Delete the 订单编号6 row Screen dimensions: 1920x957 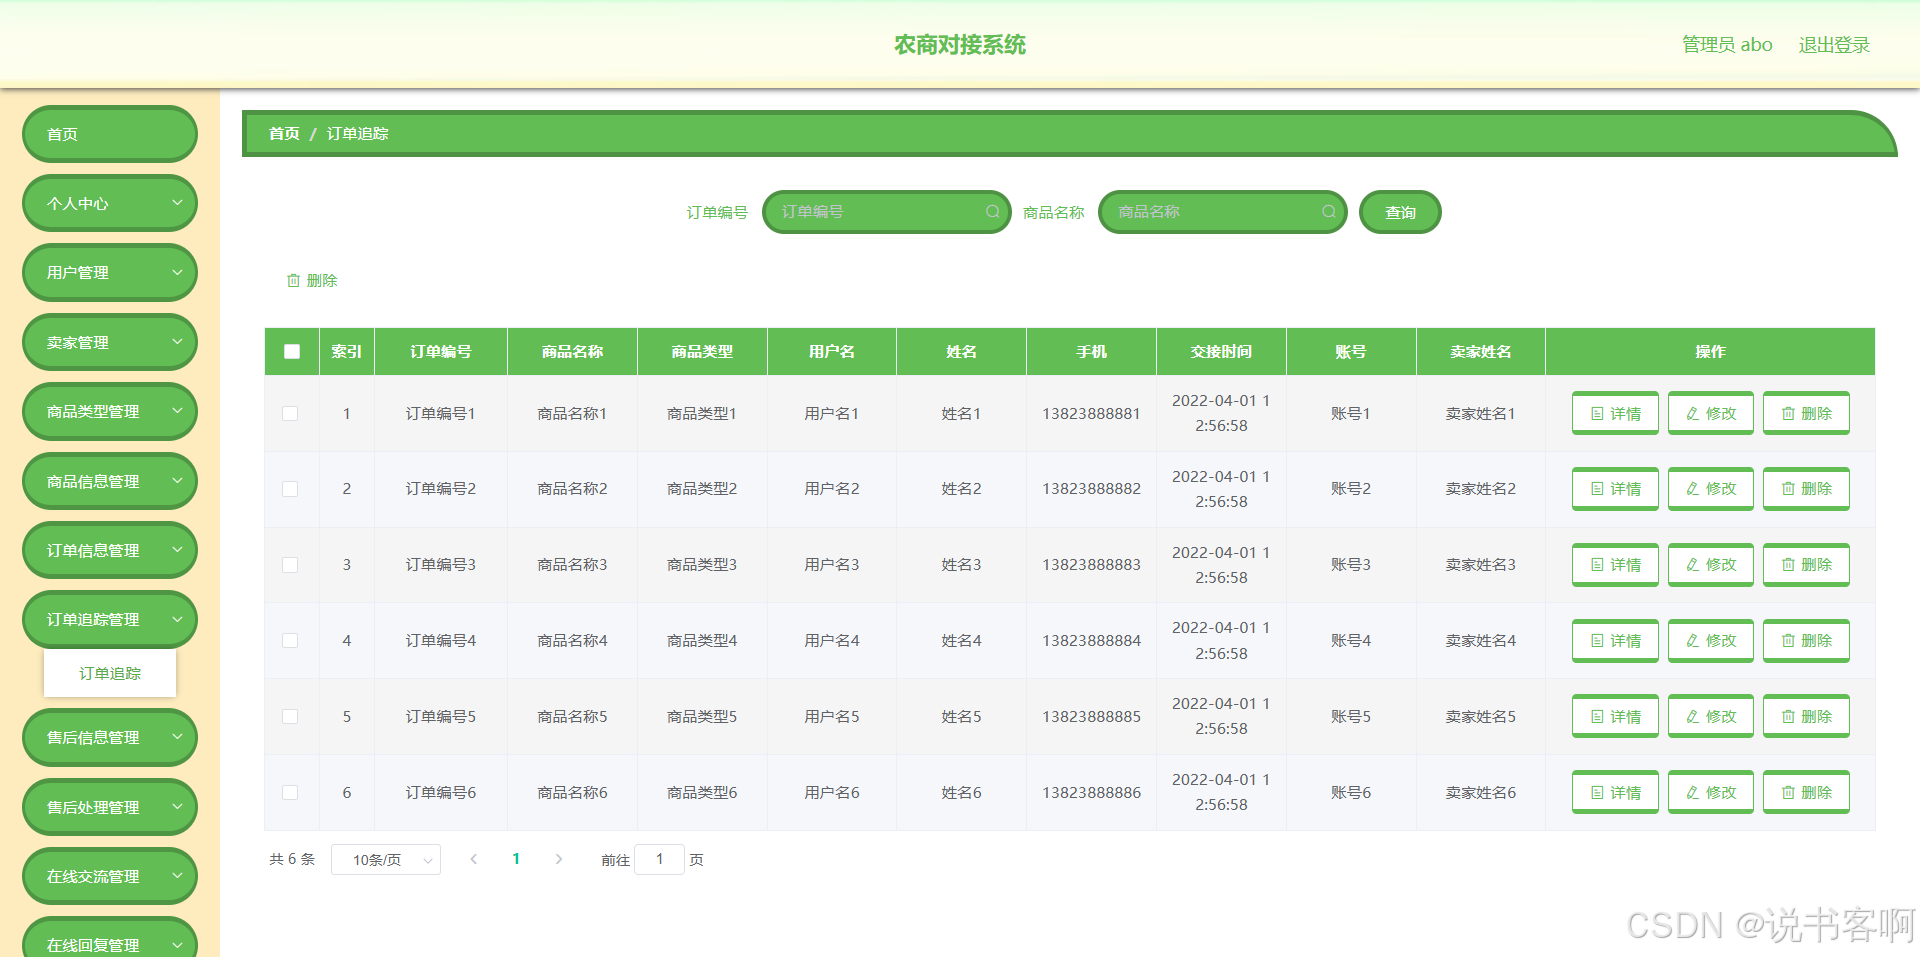[1806, 792]
